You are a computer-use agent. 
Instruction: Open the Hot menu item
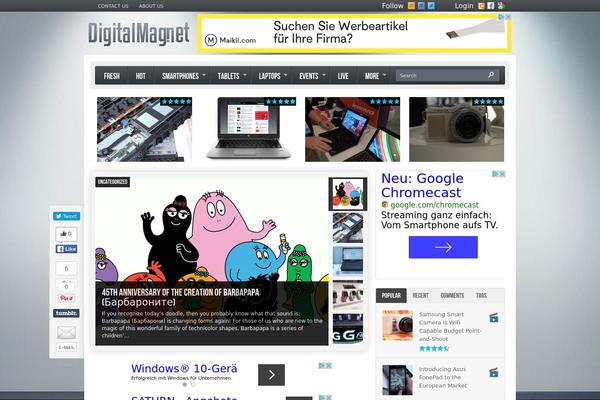(141, 76)
